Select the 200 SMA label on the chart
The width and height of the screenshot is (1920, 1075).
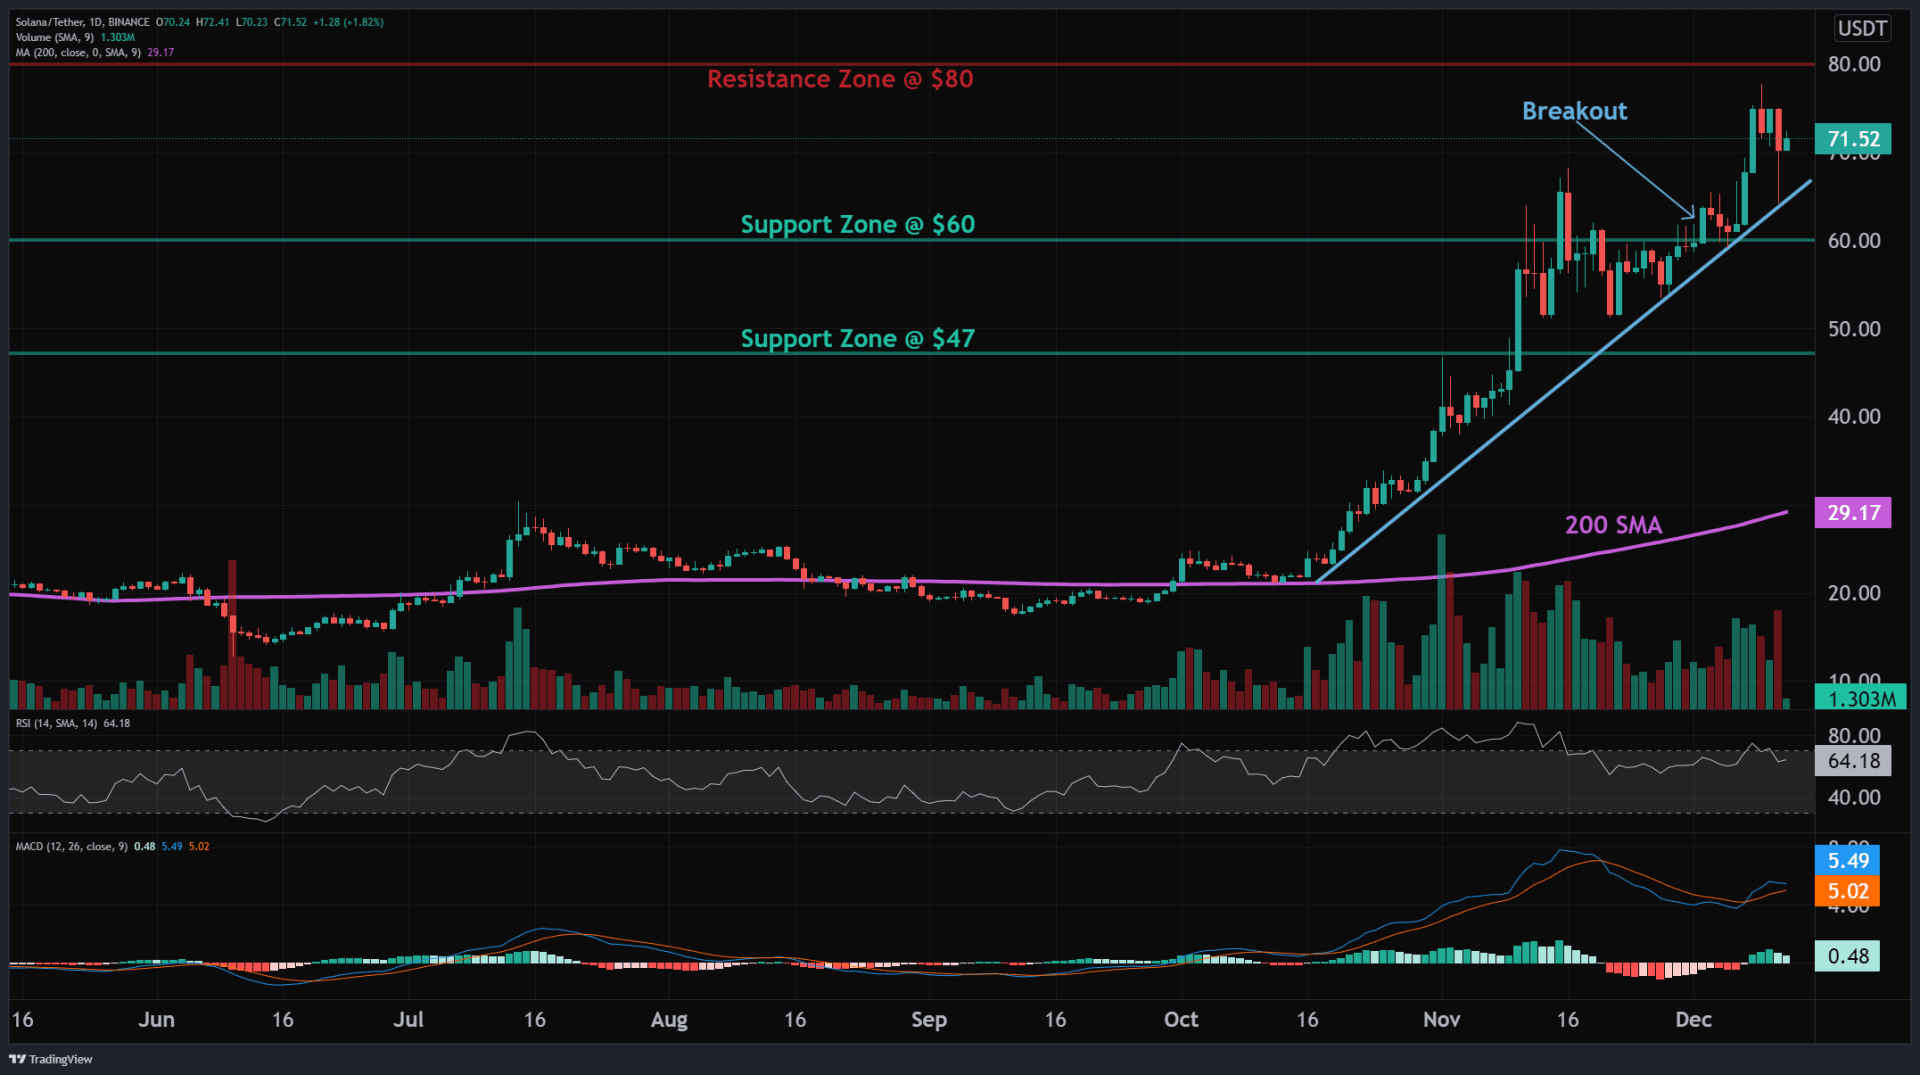point(1613,525)
